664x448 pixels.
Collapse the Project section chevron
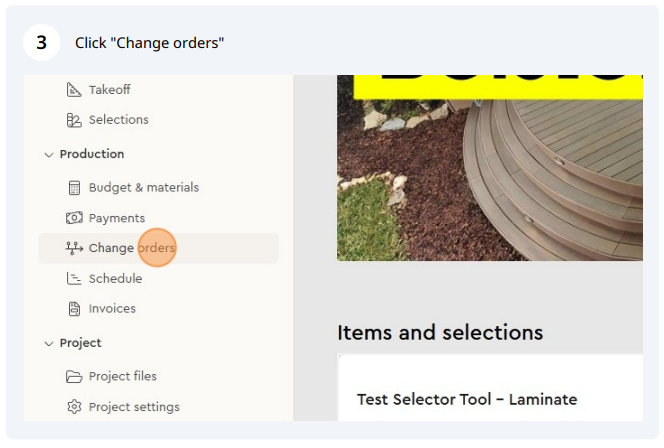(x=49, y=343)
